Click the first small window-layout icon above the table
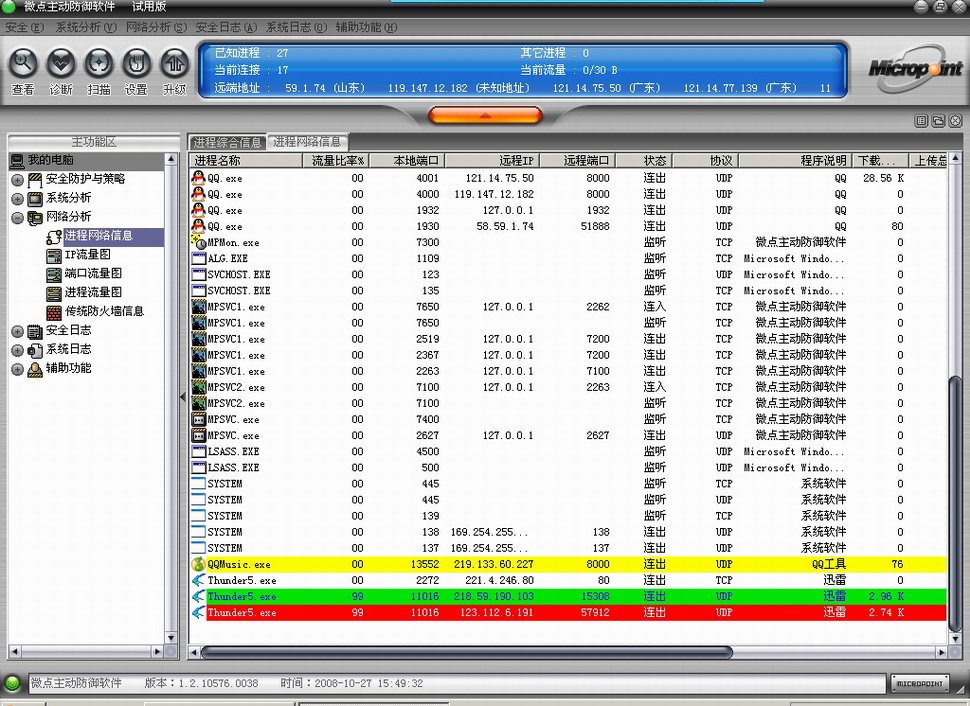 (x=921, y=121)
